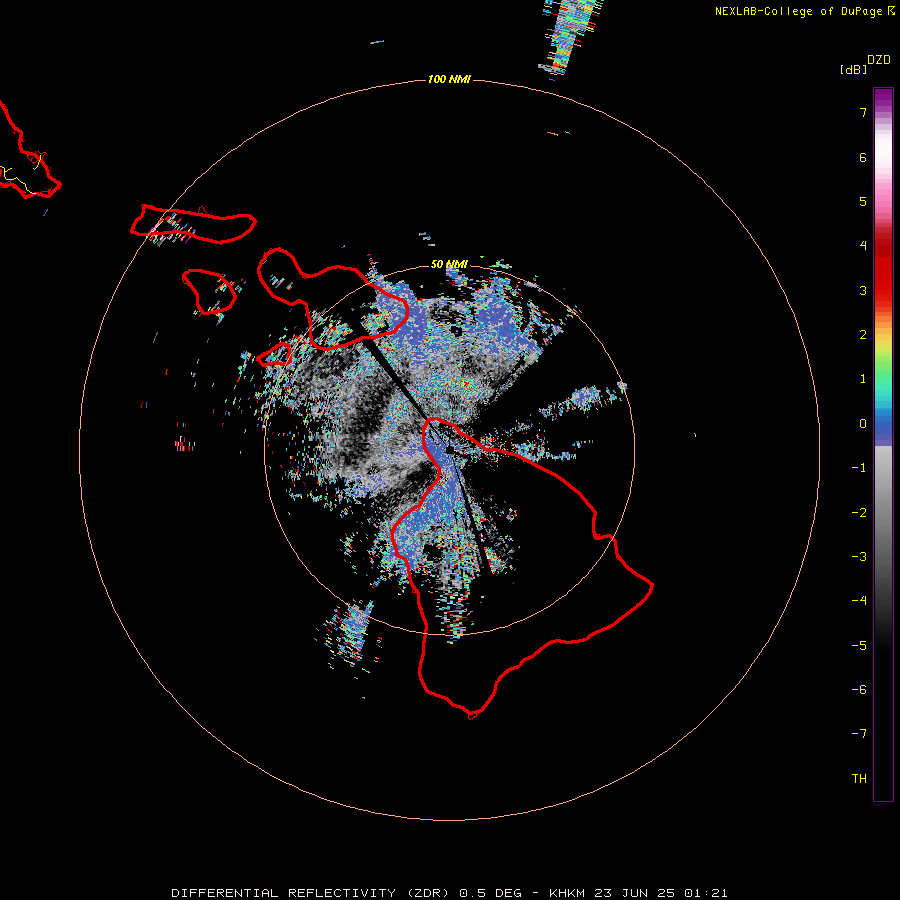The image size is (900, 900).
Task: Click the -3 value on the color scale
Action: tap(859, 557)
